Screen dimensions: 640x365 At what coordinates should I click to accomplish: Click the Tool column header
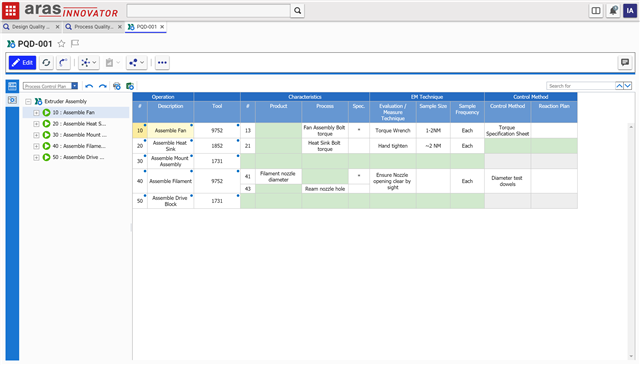217,111
